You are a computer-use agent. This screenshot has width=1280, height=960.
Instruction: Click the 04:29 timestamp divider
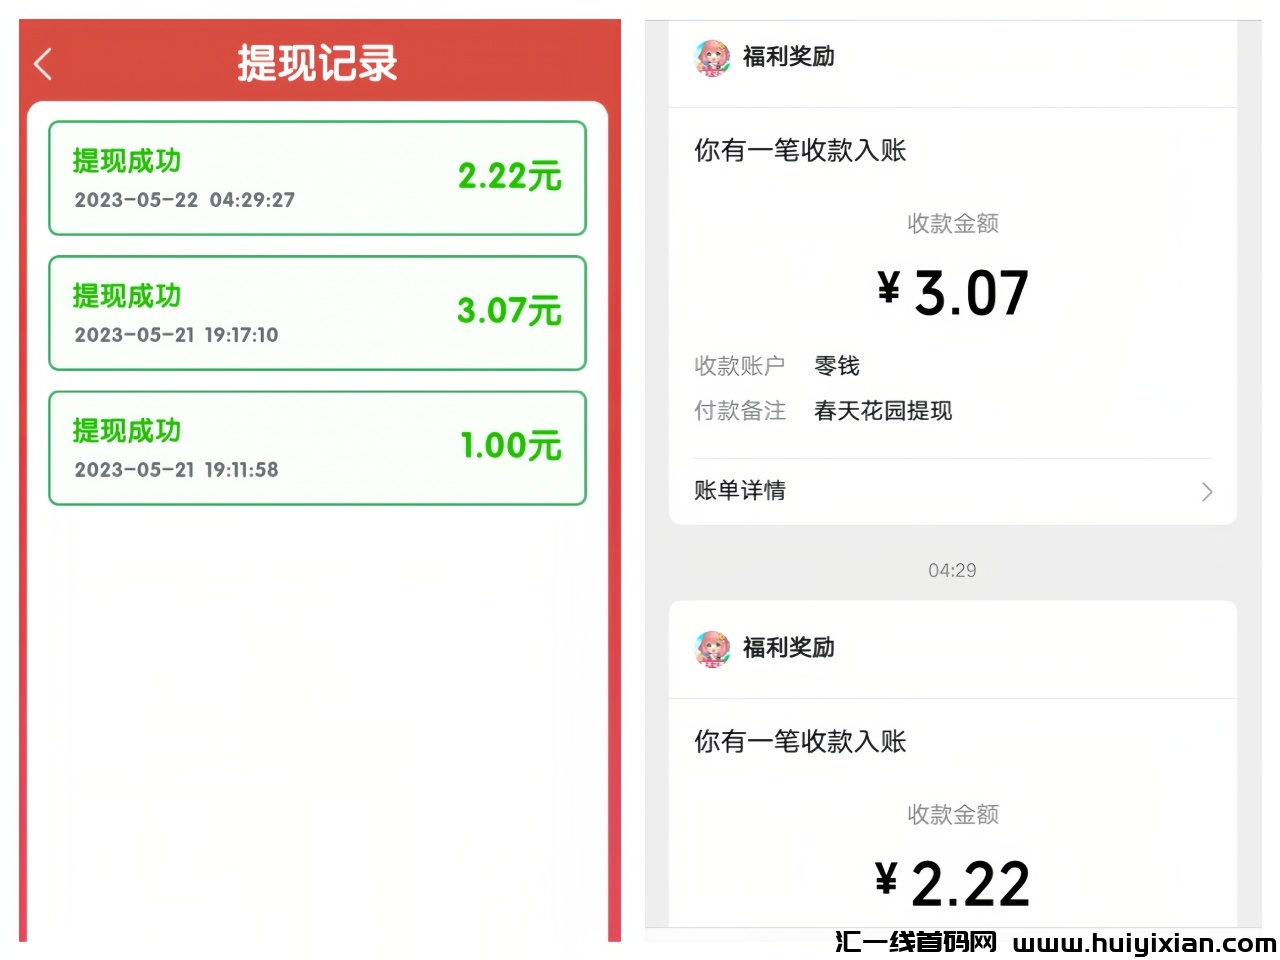[951, 570]
